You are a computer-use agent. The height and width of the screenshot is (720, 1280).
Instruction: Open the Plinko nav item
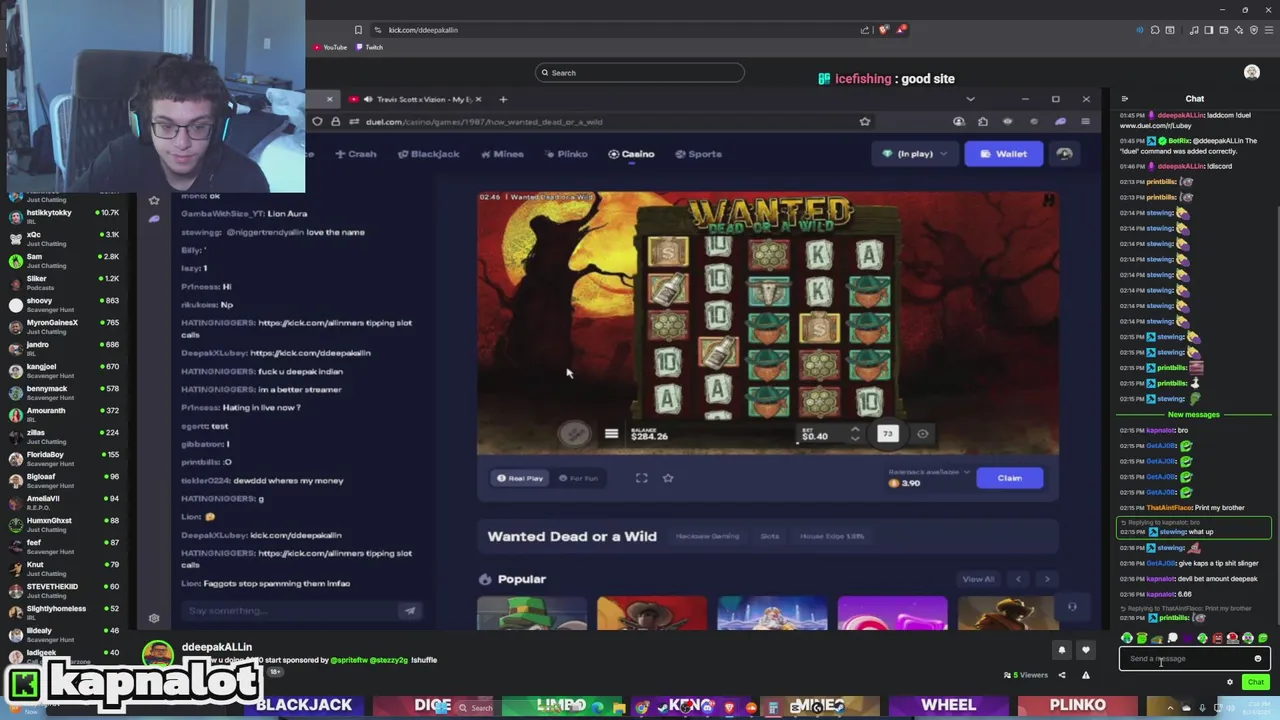click(566, 154)
